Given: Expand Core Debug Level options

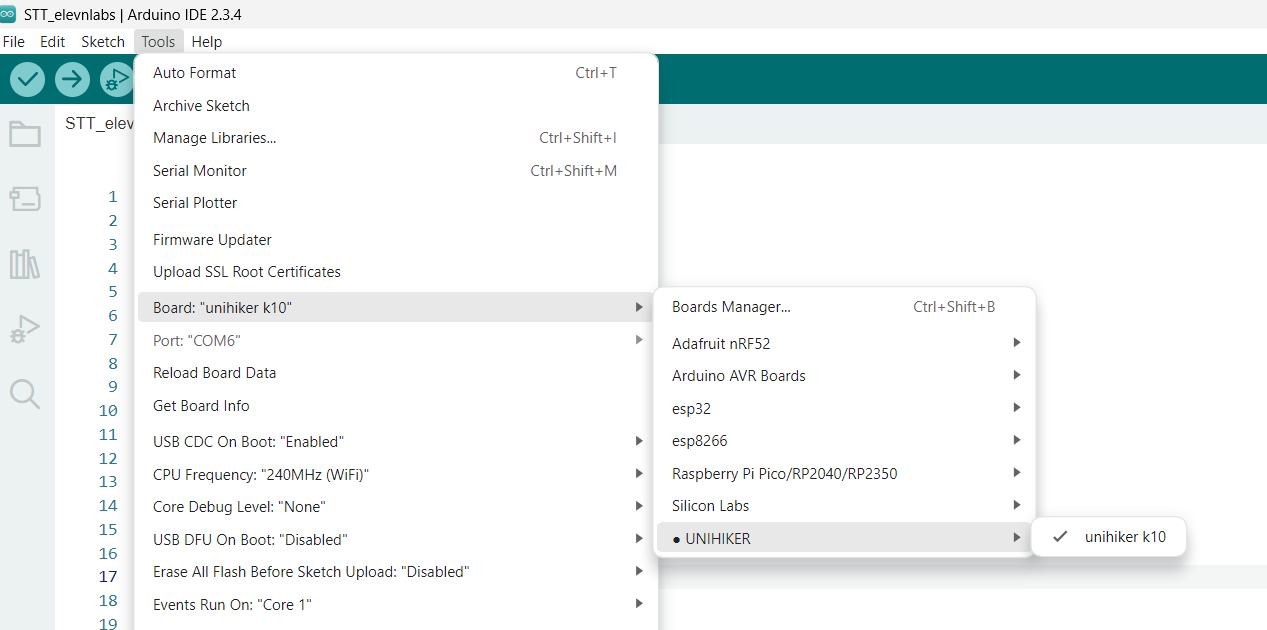Looking at the screenshot, I should 396,507.
